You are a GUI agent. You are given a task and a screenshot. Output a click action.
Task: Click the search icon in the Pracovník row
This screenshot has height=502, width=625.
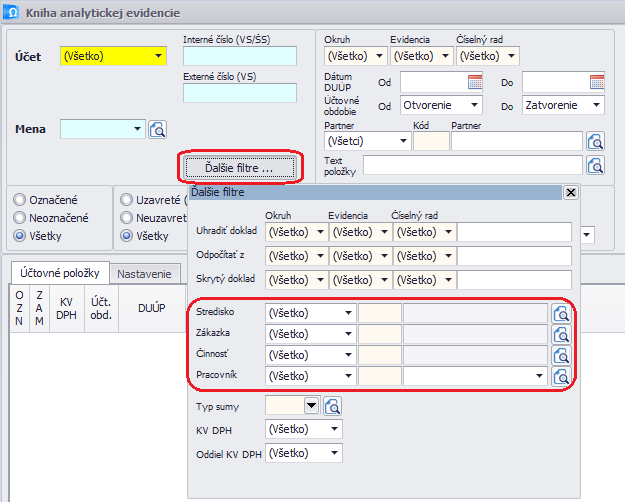coord(562,377)
